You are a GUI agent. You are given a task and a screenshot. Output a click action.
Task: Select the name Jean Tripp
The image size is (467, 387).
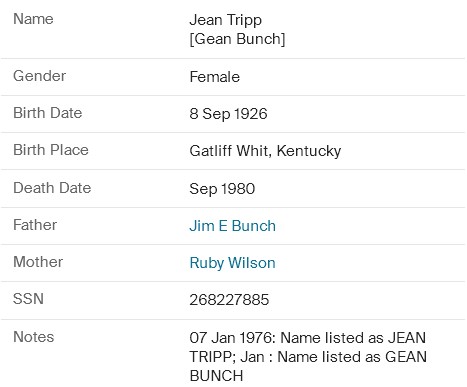225,20
